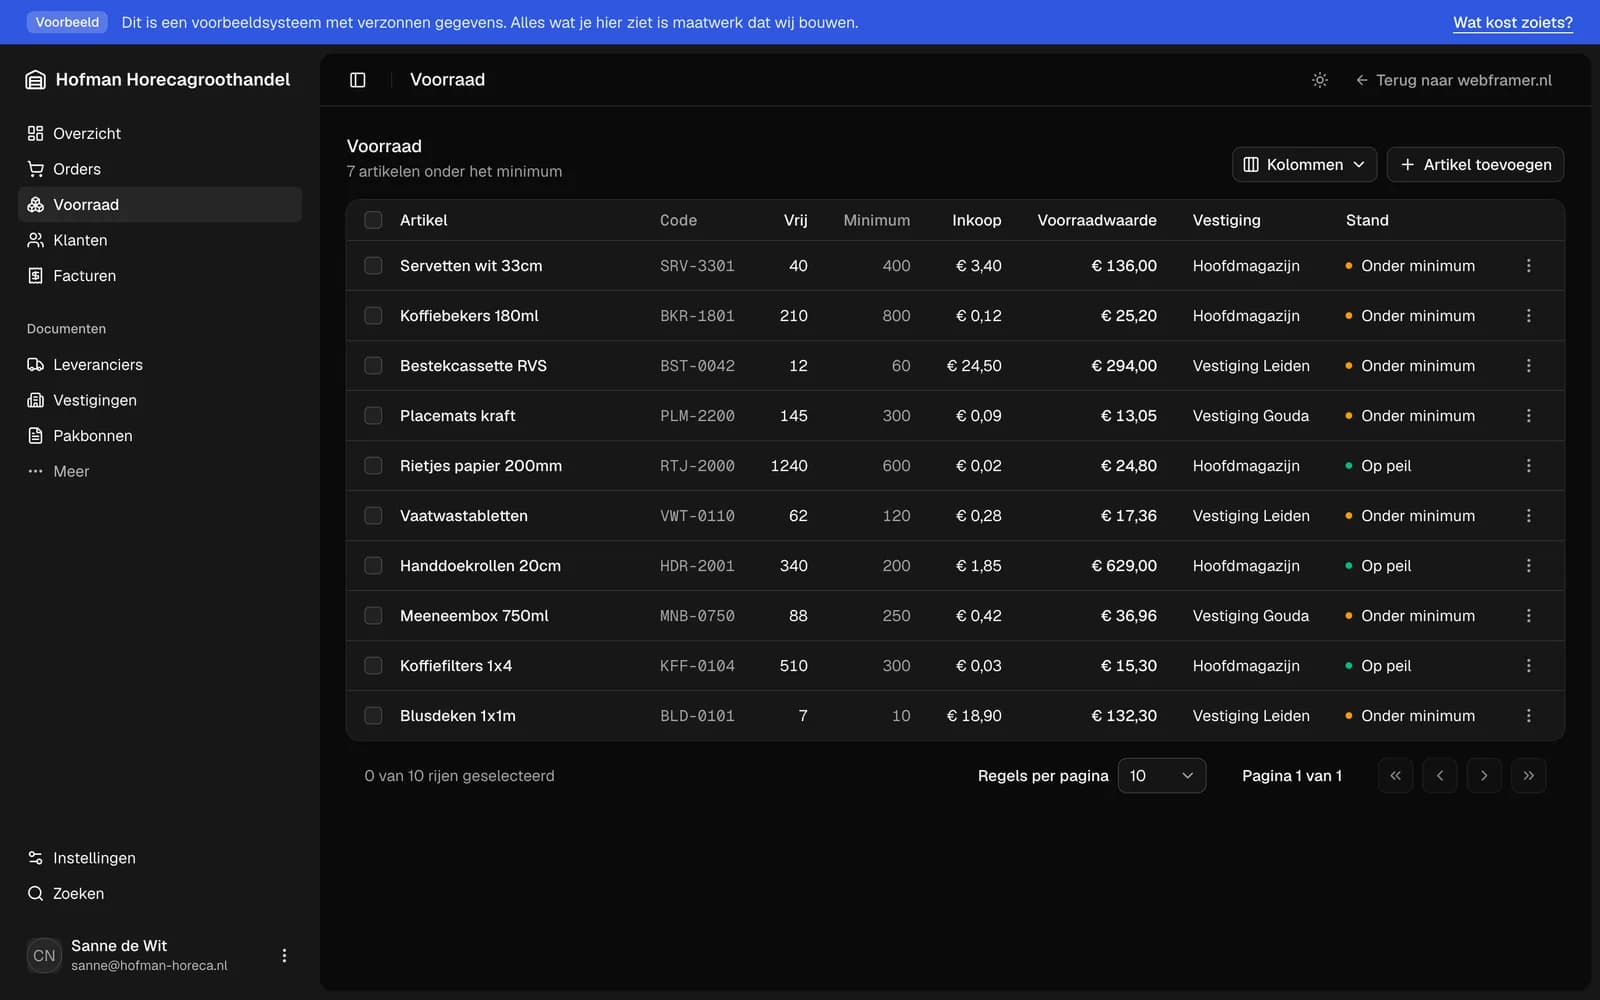The width and height of the screenshot is (1600, 1000).
Task: Click the Voorbeeld badge in banner
Action: coord(67,22)
